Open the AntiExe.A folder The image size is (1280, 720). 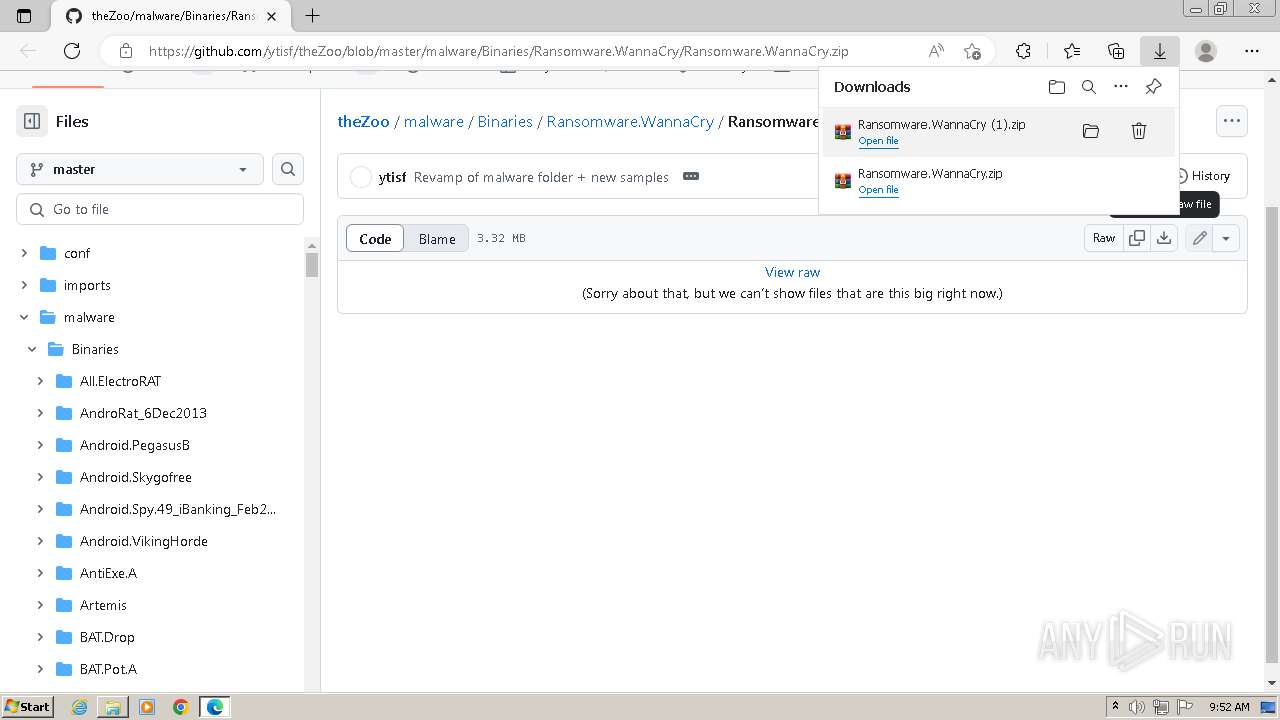tap(108, 573)
